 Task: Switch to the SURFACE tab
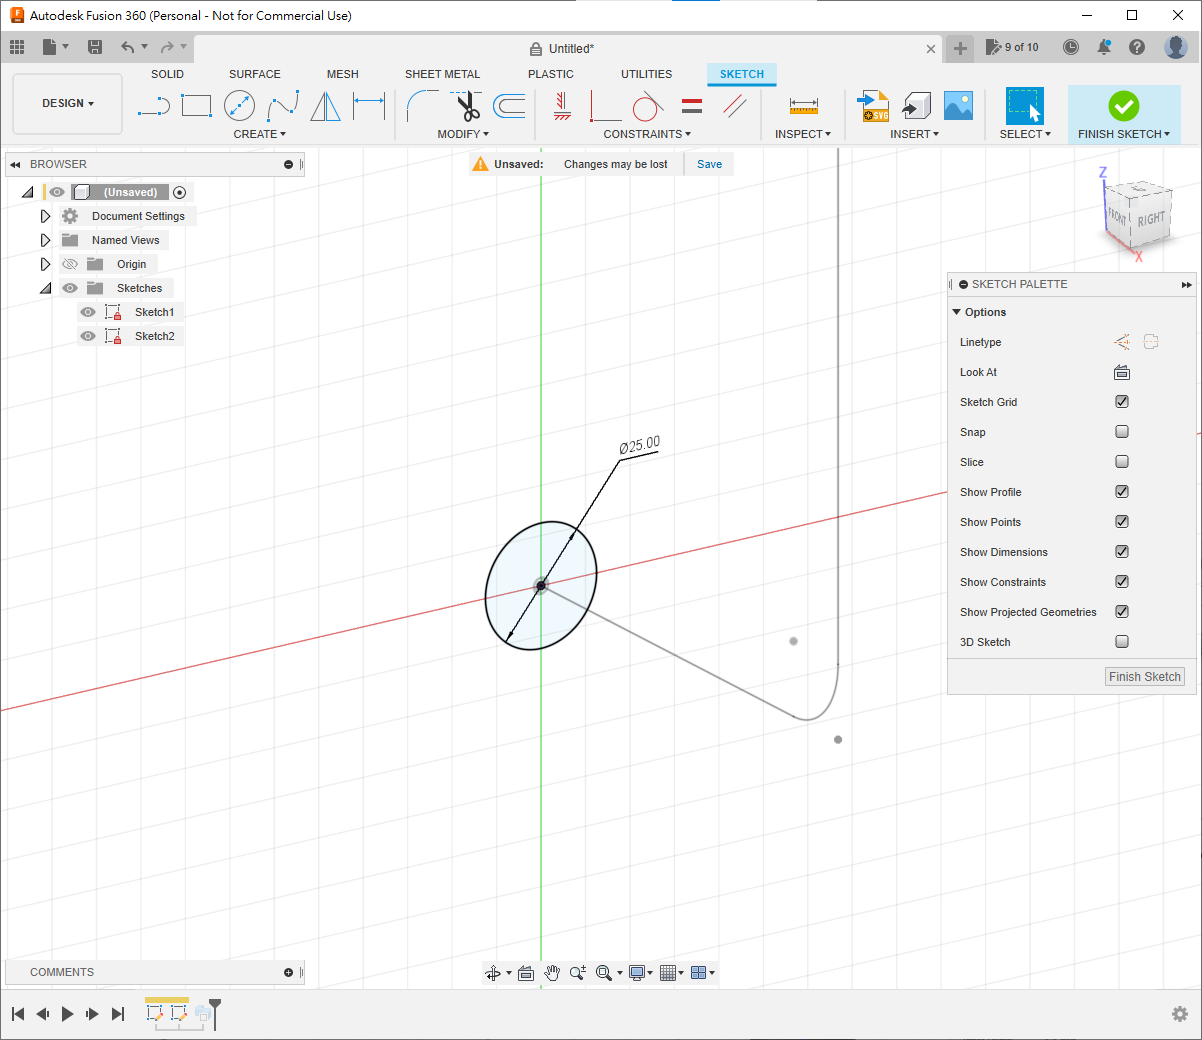click(254, 74)
